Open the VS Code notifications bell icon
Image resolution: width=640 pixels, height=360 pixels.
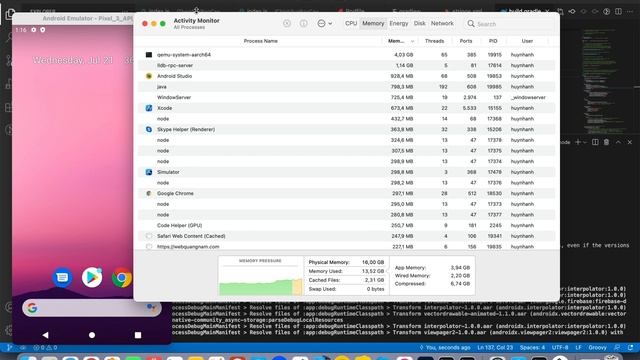[631, 348]
